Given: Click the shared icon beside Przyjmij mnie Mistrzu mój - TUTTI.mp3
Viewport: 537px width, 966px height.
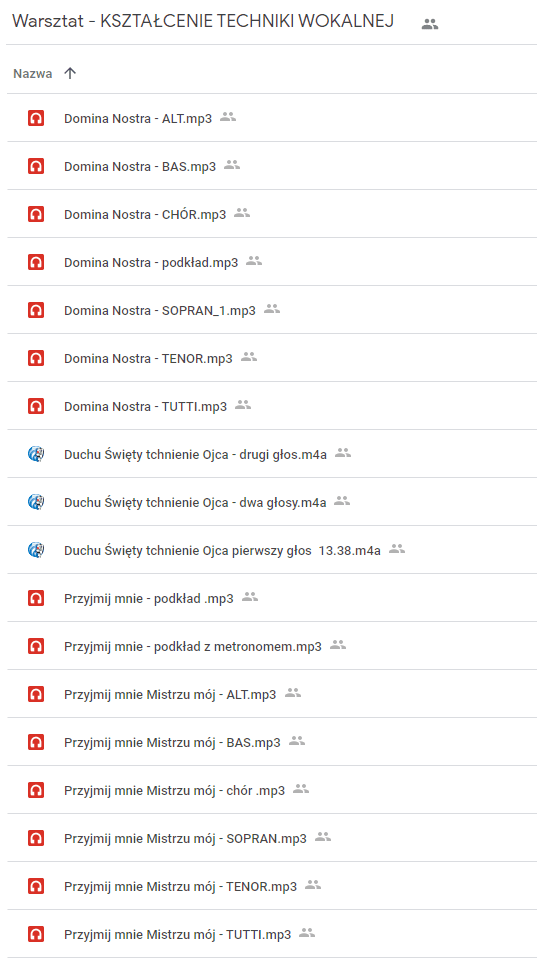Looking at the screenshot, I should click(x=307, y=933).
